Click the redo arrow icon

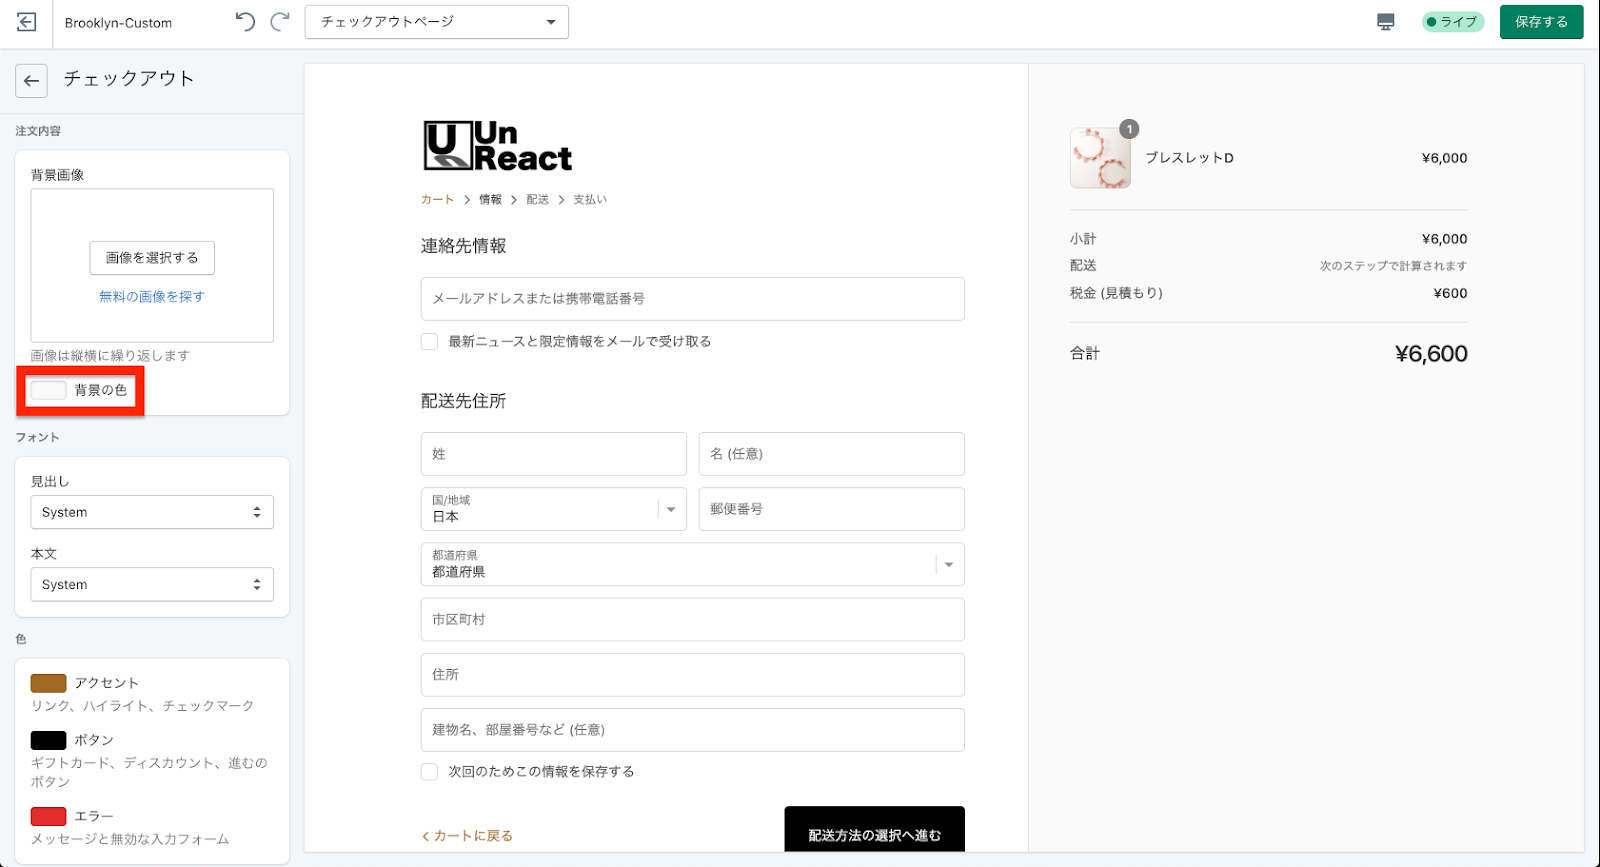280,22
